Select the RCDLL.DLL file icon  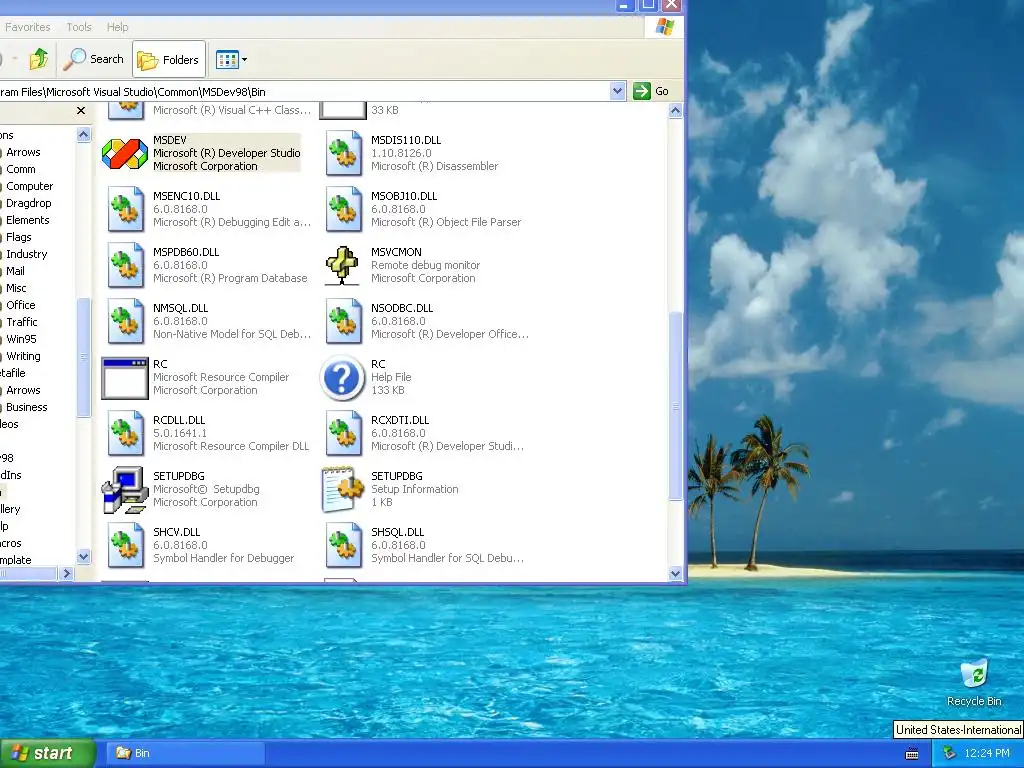(125, 434)
